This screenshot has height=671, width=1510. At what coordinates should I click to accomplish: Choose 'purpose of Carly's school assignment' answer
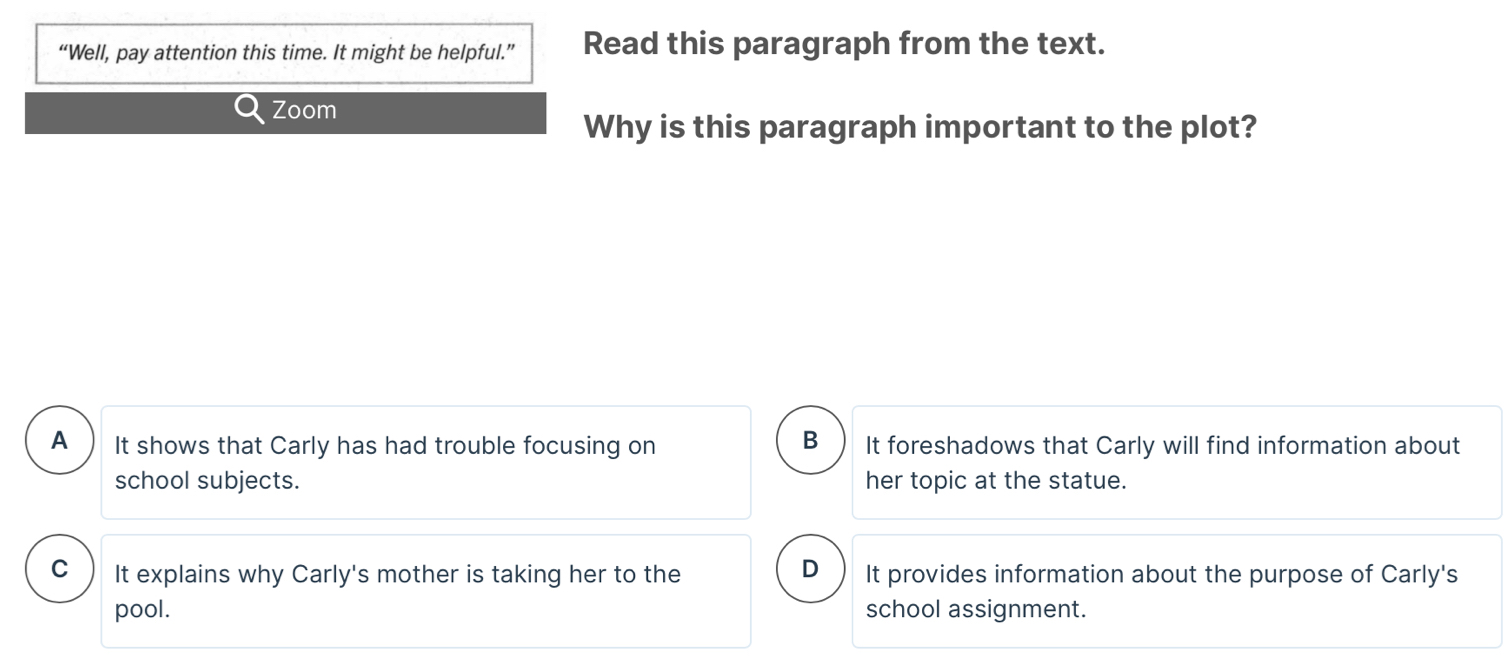tap(1177, 591)
